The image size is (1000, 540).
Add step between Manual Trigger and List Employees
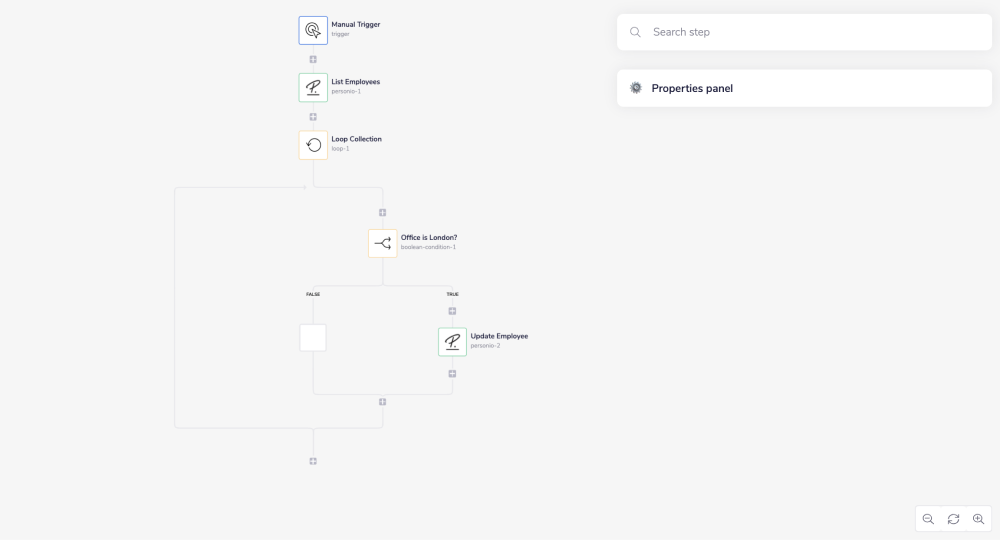[313, 59]
